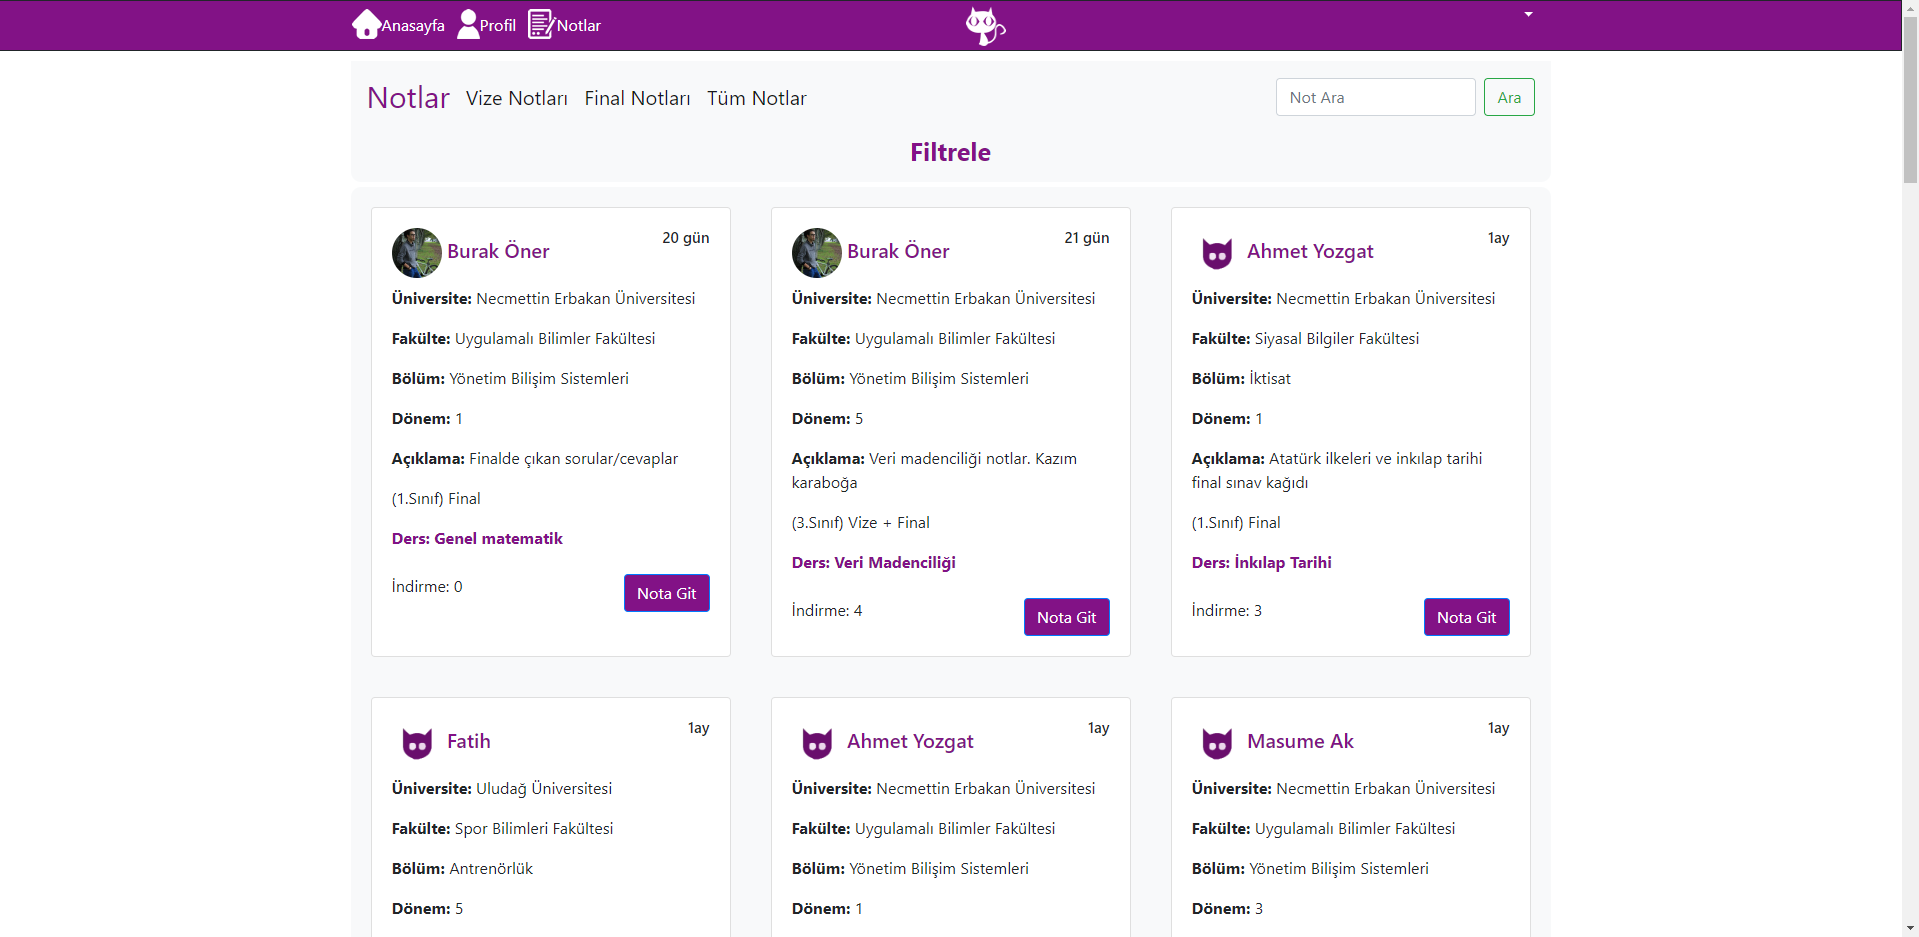Viewport: 1919px width, 937px height.
Task: Click 'Siyasal Bilgiler Fakültesi' faculty text
Action: [x=1337, y=338]
